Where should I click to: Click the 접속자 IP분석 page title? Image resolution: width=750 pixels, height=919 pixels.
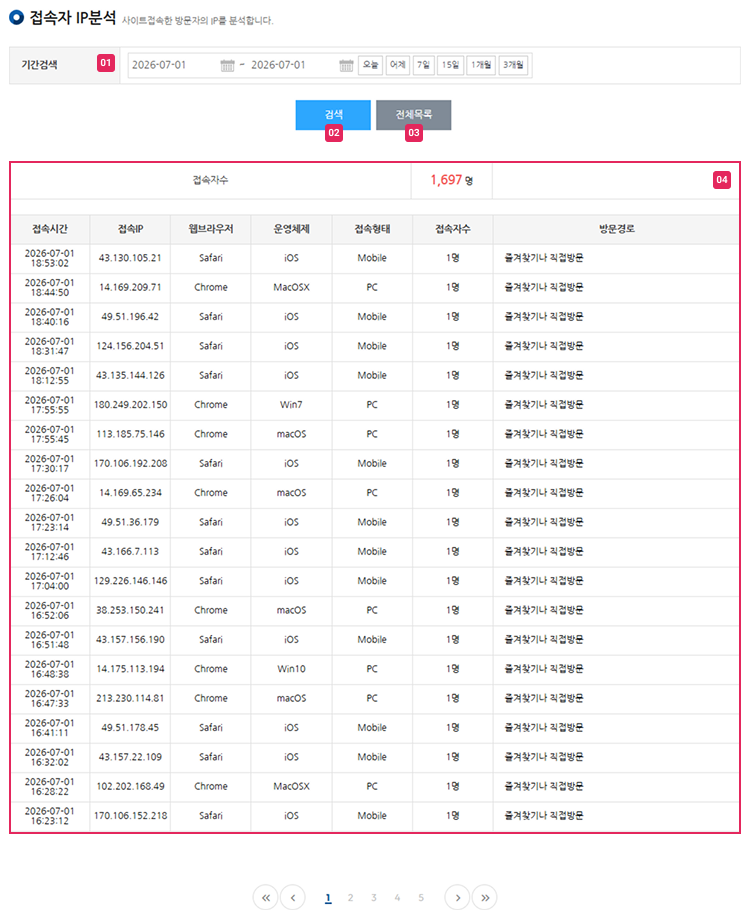(x=73, y=18)
